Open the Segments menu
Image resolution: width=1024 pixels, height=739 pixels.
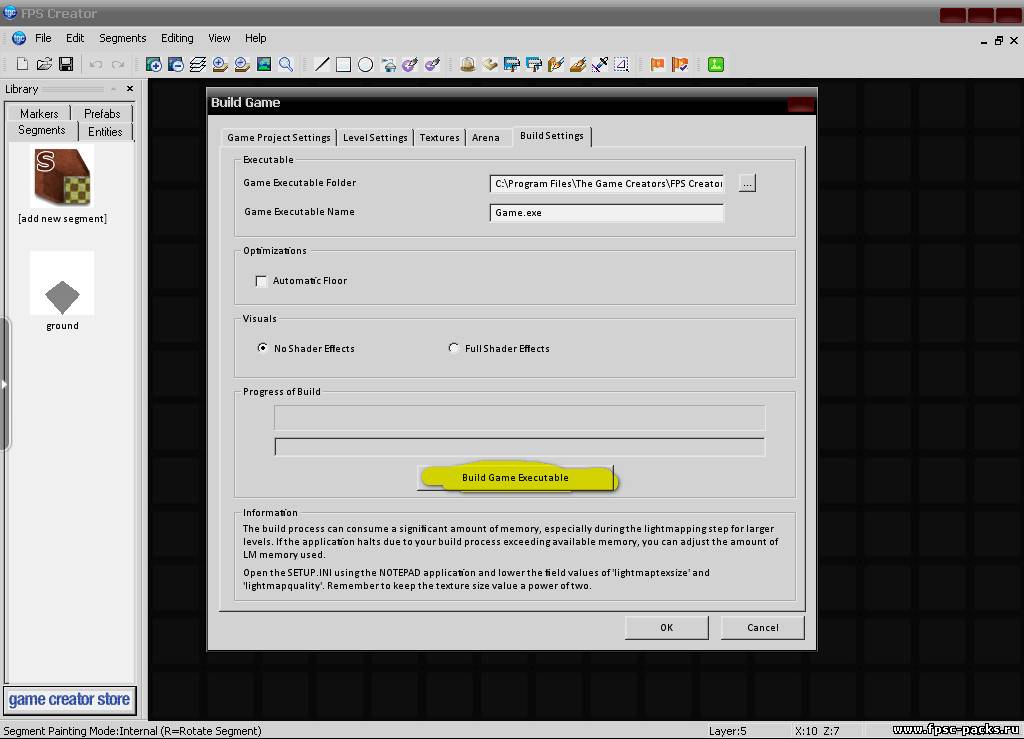[122, 38]
